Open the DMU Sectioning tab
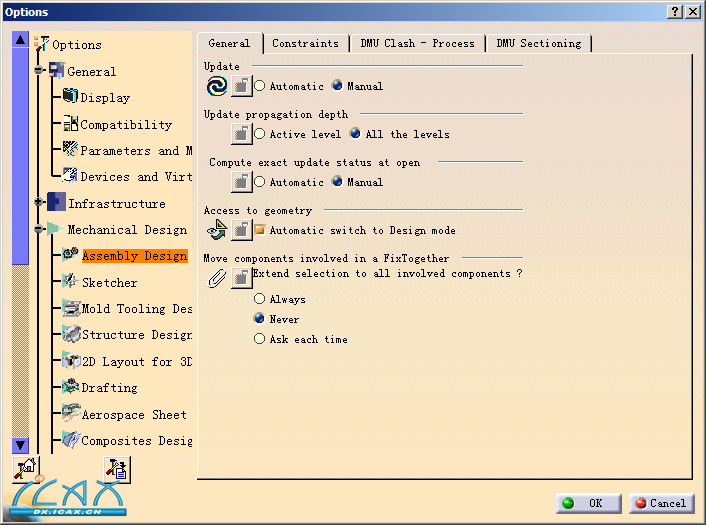Viewport: 706px width, 525px height. [539, 43]
